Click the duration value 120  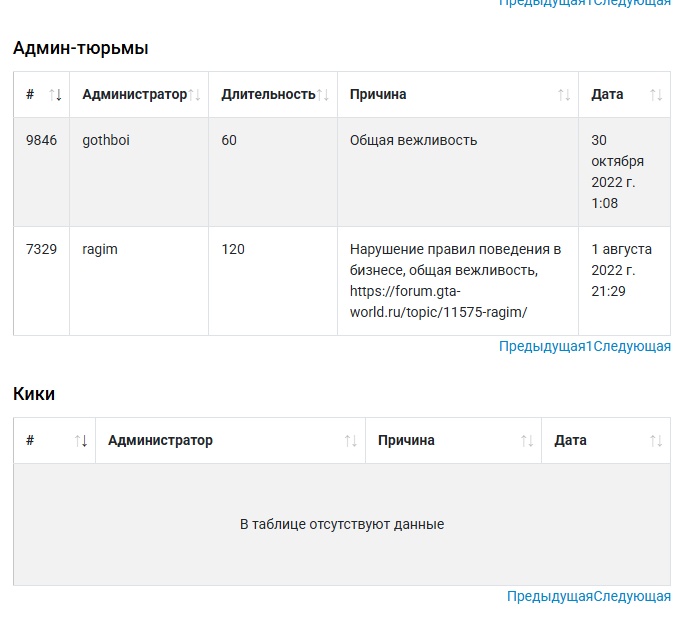coord(233,250)
